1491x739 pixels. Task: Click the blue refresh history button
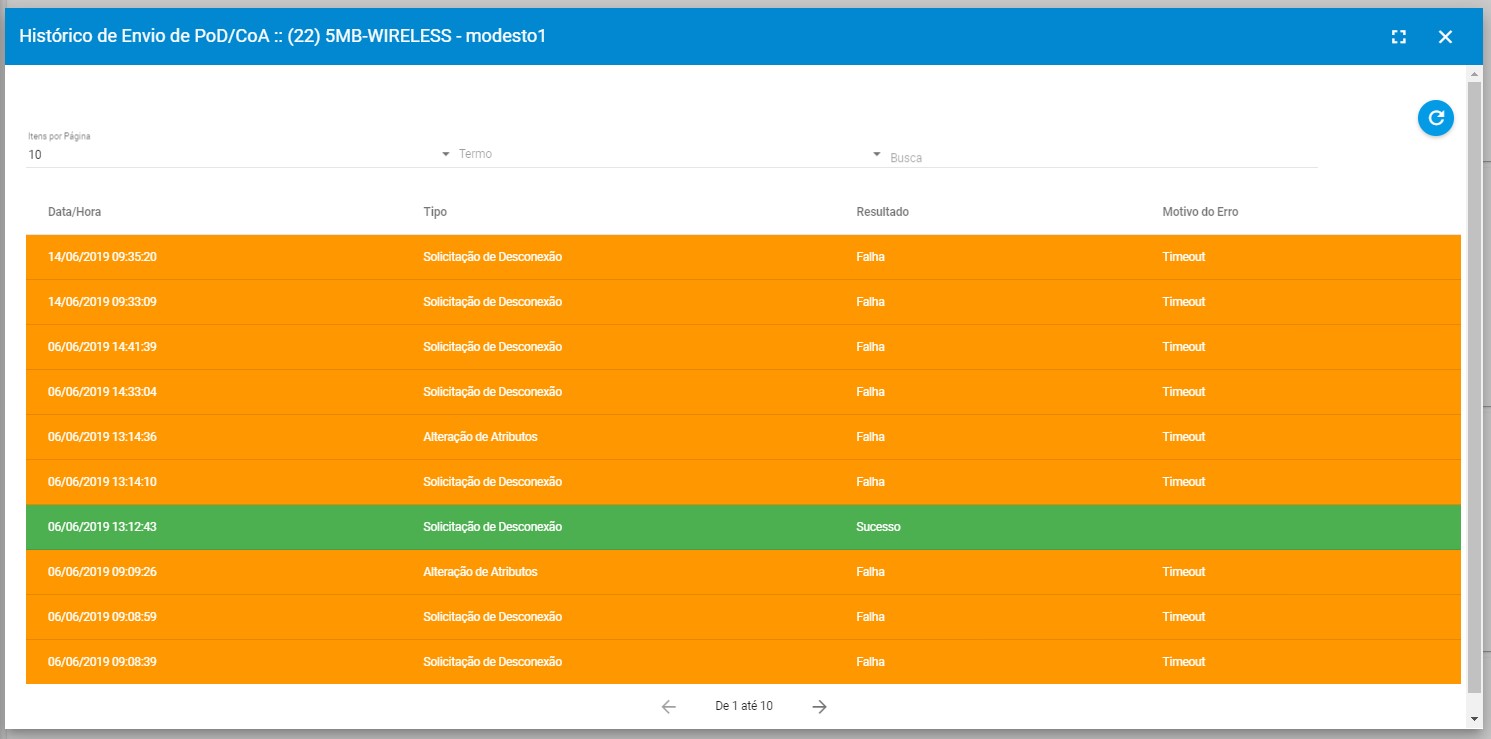[x=1435, y=118]
